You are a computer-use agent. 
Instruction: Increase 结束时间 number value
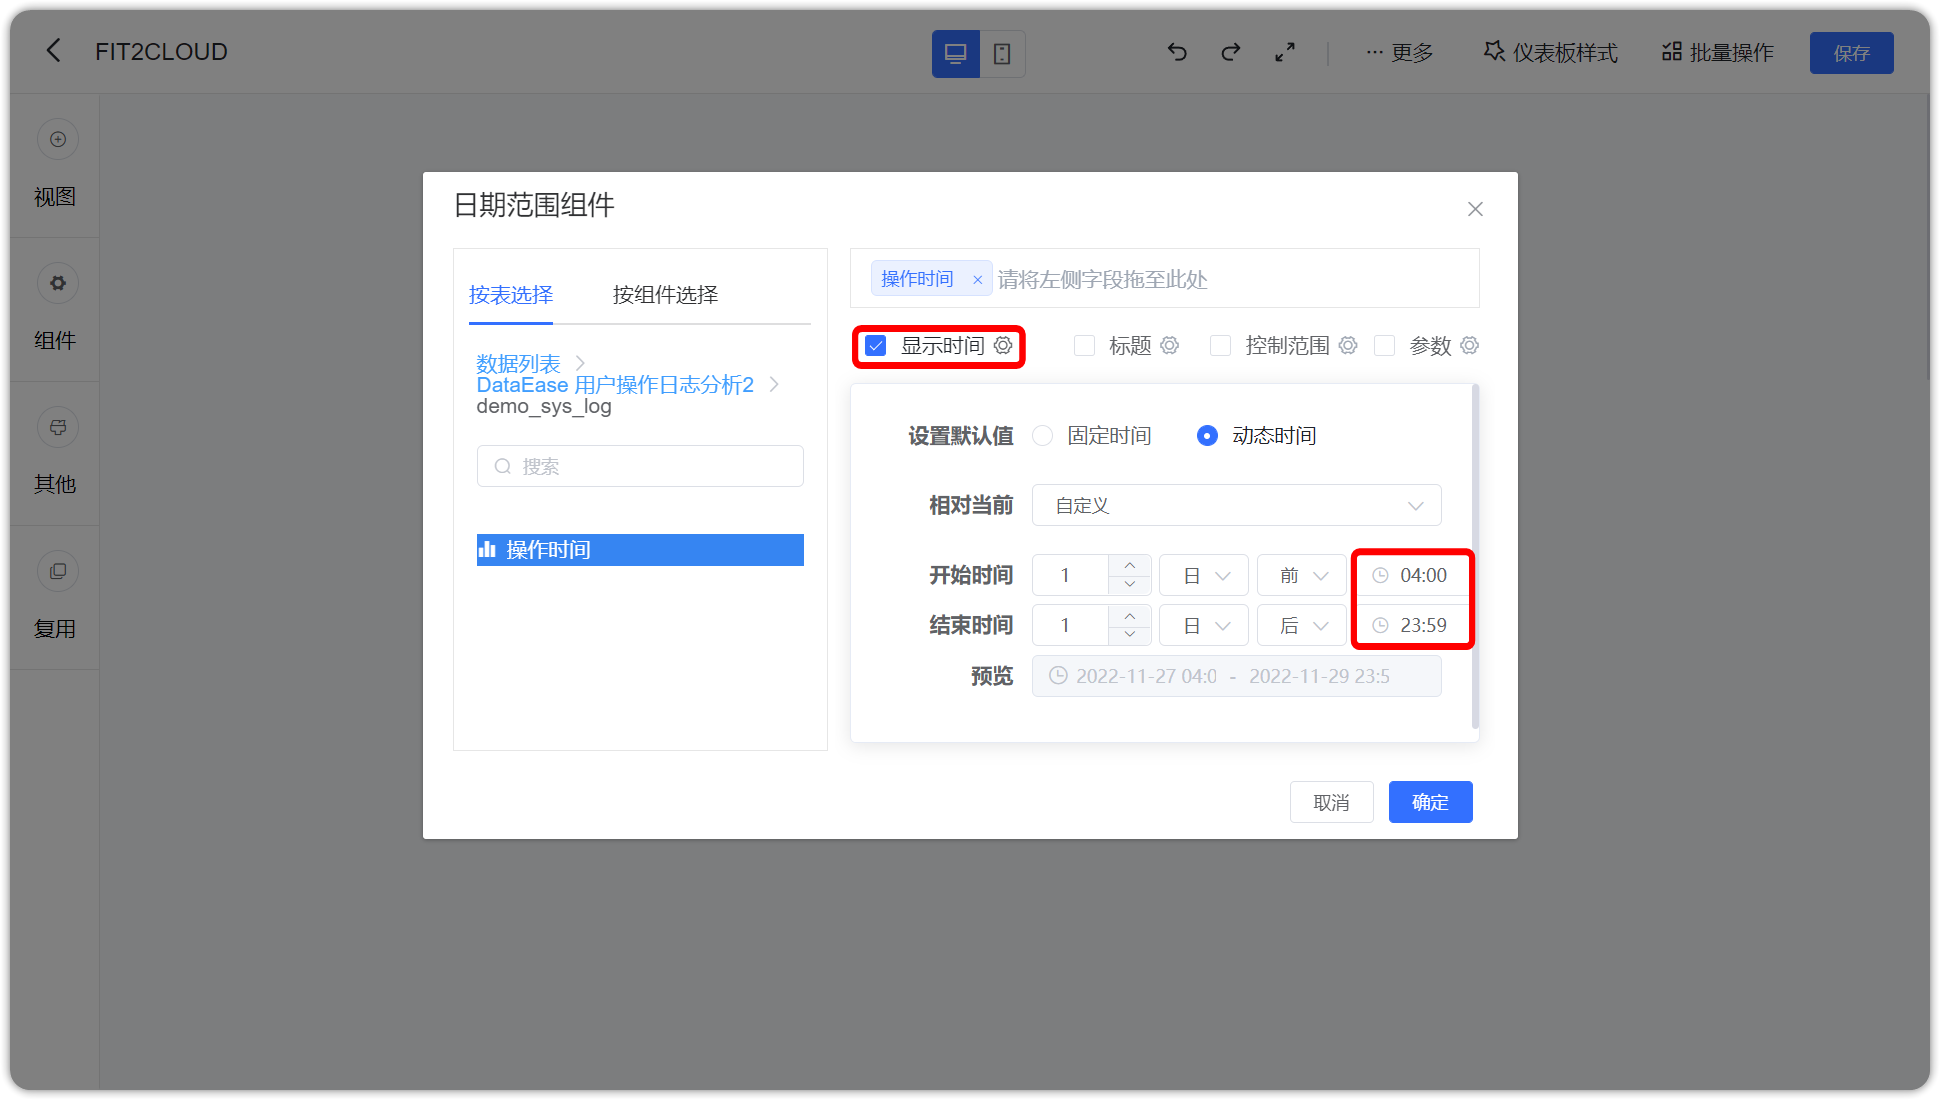(x=1130, y=615)
